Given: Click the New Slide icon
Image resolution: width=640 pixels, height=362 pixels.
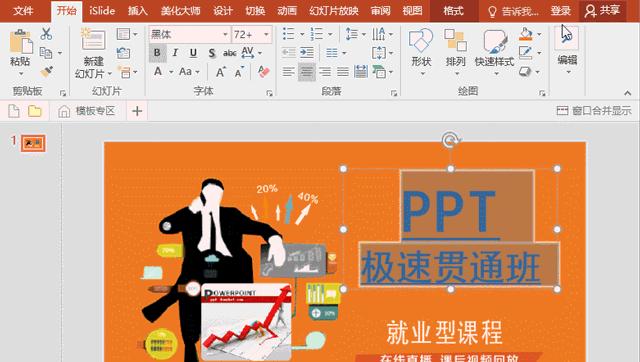Looking at the screenshot, I should pos(93,40).
